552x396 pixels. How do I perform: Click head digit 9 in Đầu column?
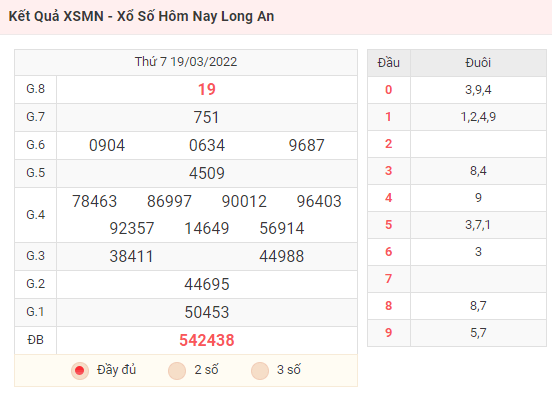(x=389, y=333)
